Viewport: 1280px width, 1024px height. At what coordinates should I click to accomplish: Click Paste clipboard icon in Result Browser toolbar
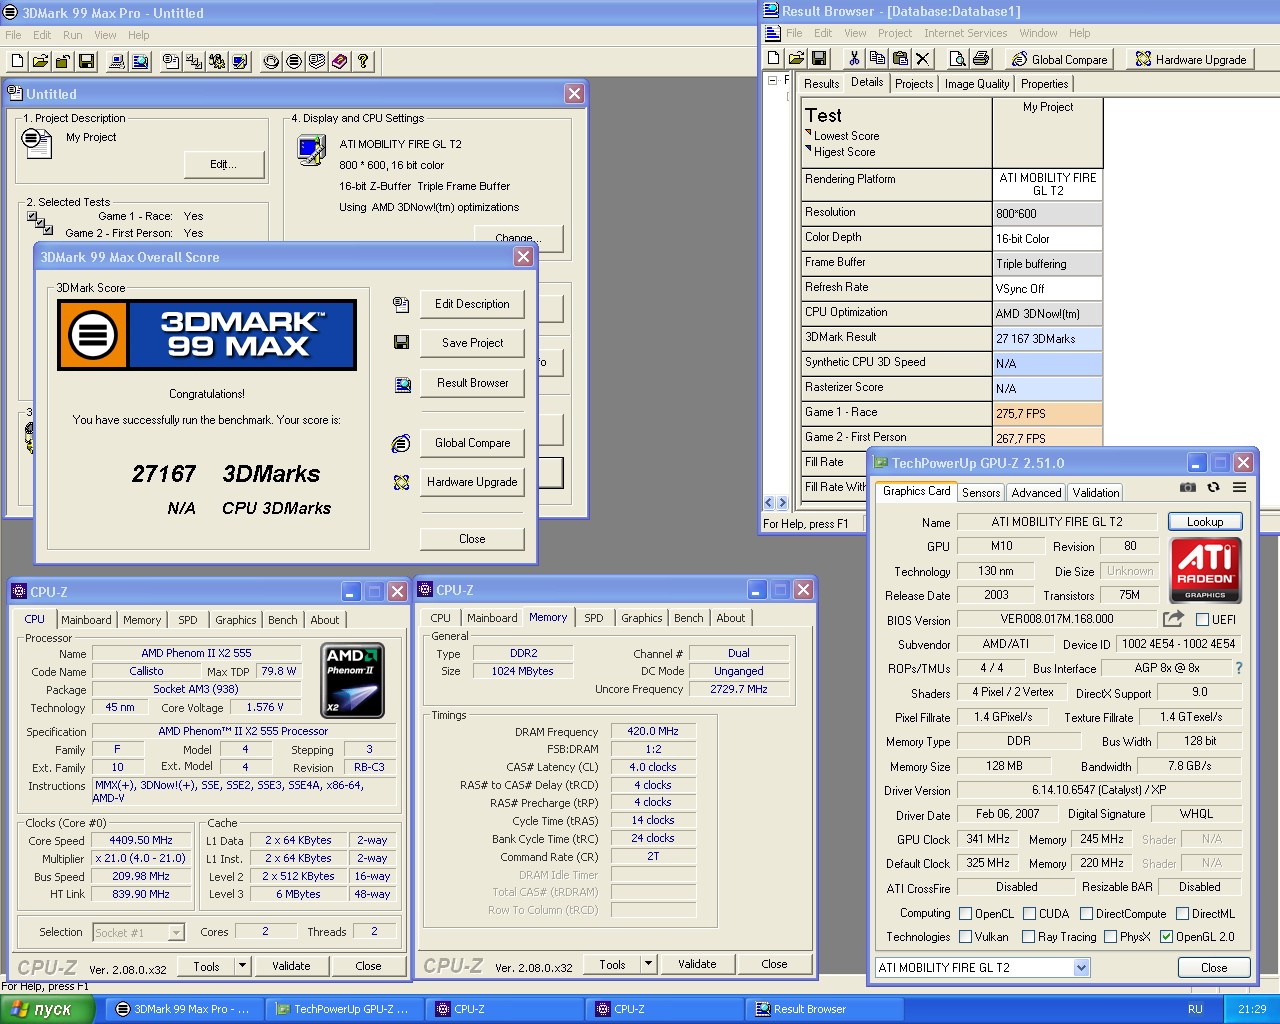point(900,59)
